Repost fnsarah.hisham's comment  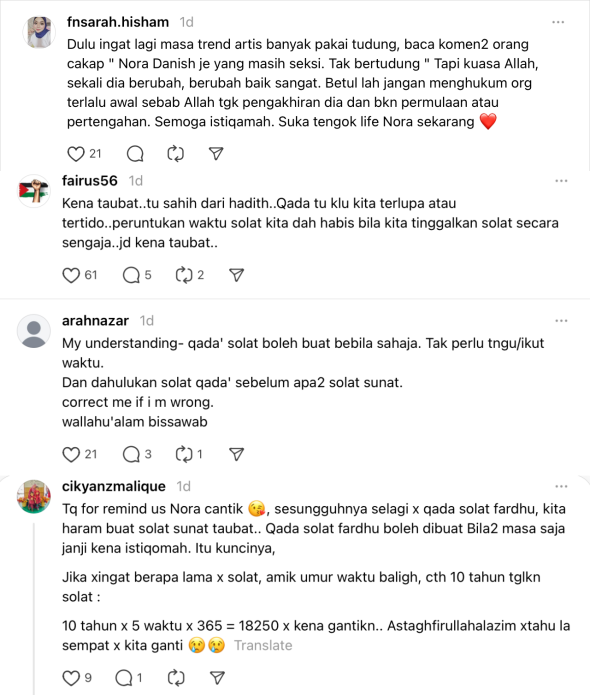tap(176, 154)
